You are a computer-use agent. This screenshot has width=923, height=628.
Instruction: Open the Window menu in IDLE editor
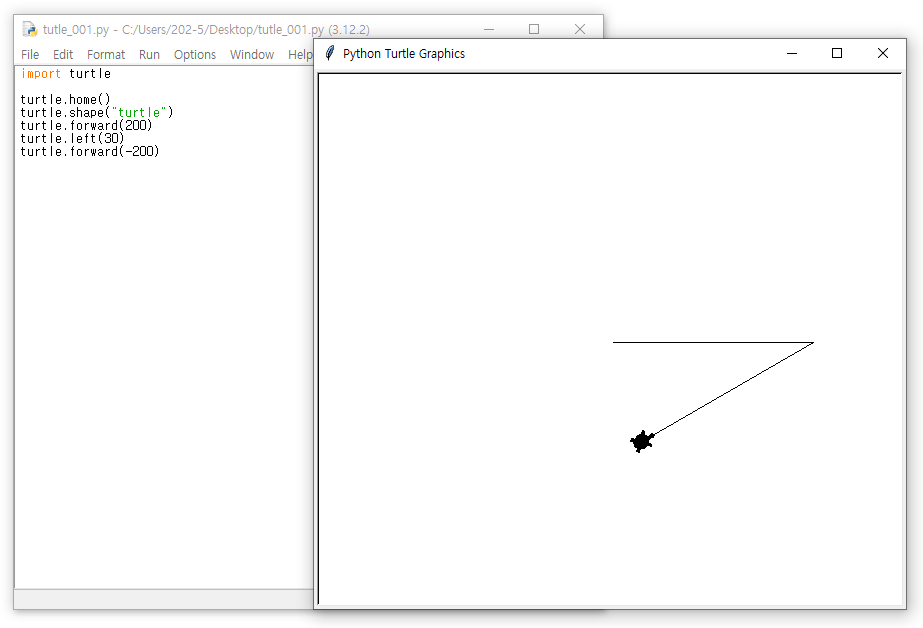tap(252, 55)
